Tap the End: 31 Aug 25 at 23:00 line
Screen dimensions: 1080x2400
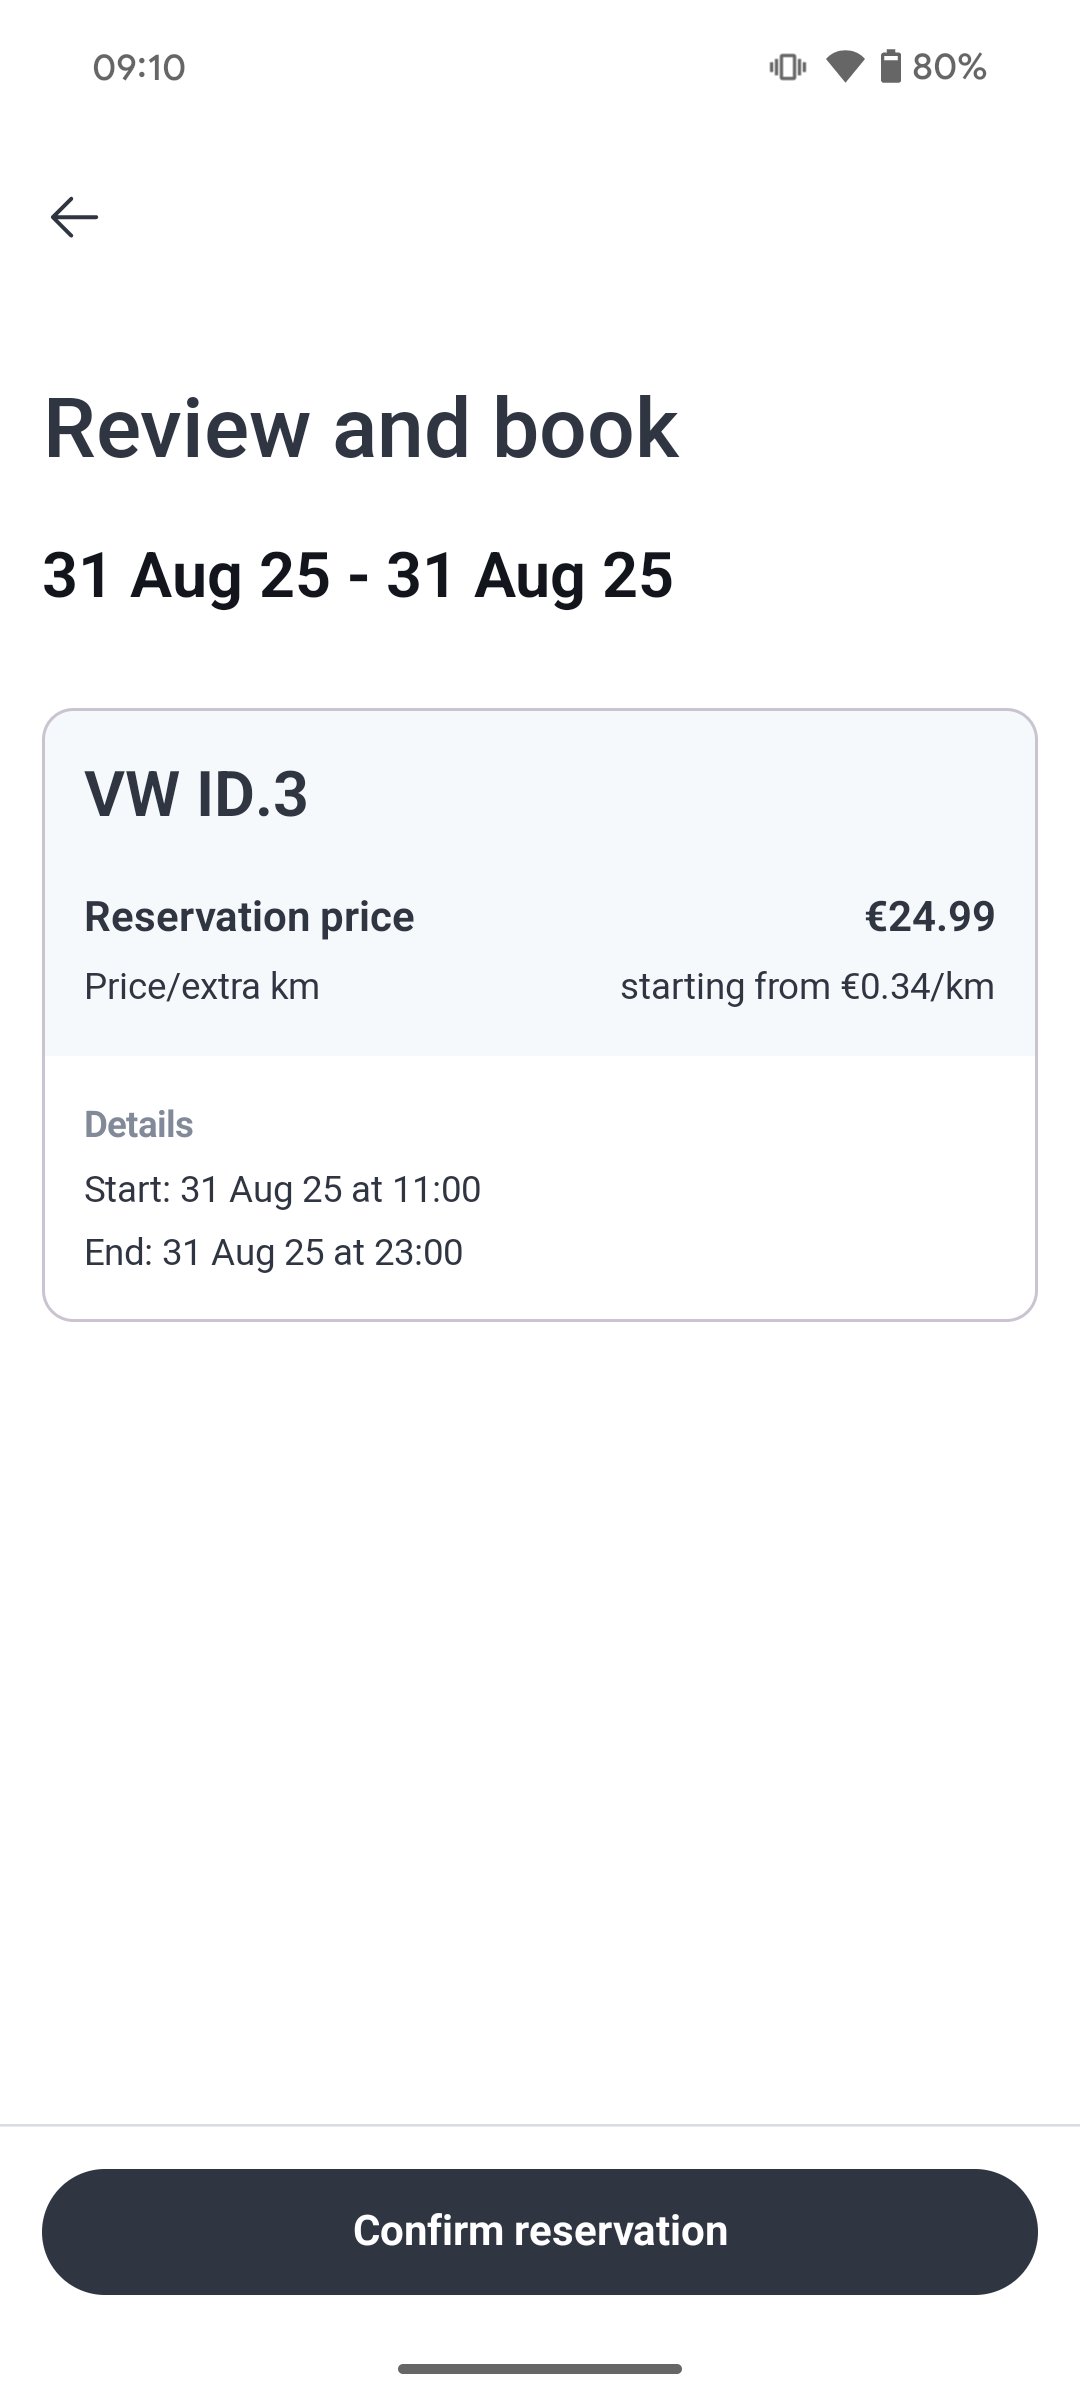(x=273, y=1253)
